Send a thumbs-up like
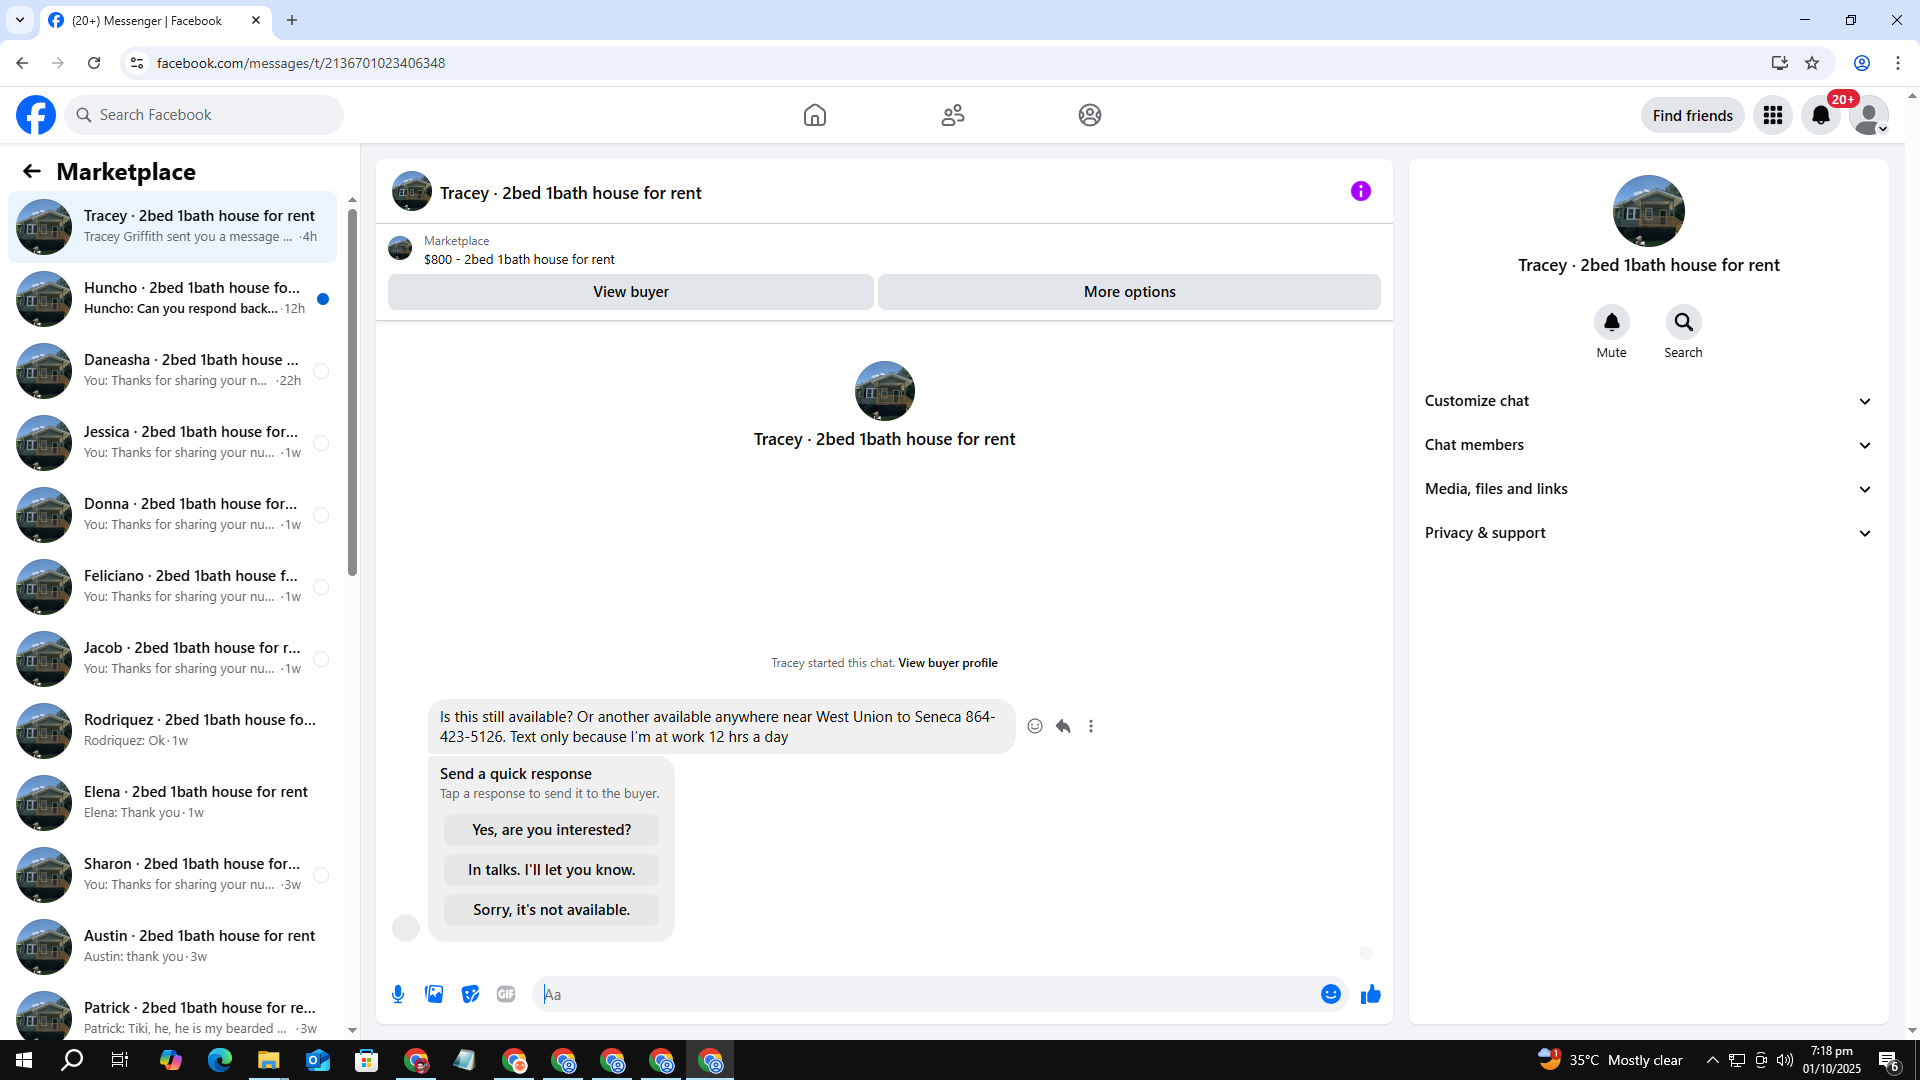 tap(1371, 994)
